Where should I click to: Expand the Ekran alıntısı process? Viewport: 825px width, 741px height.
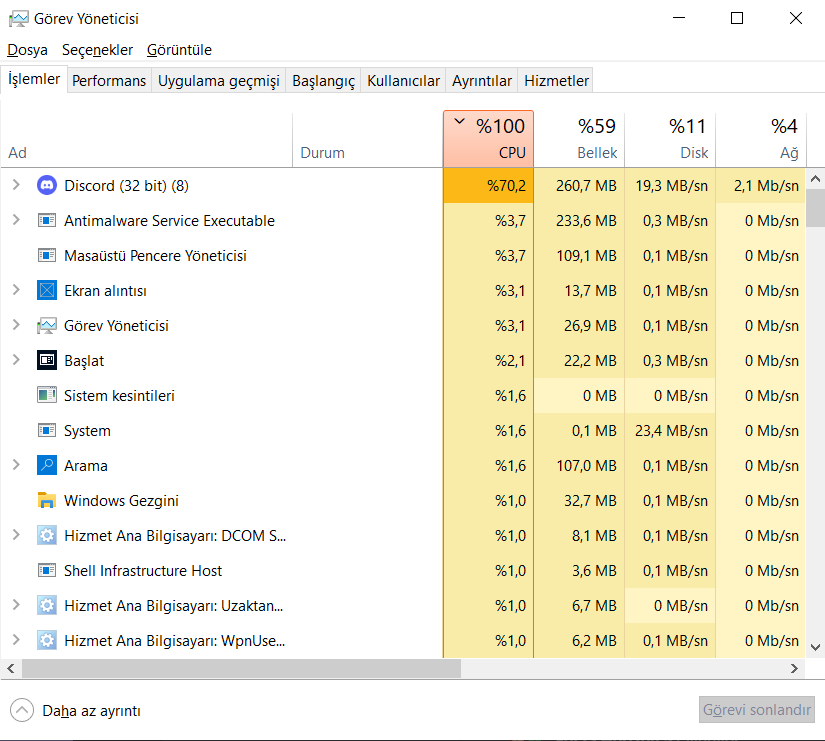(x=16, y=290)
